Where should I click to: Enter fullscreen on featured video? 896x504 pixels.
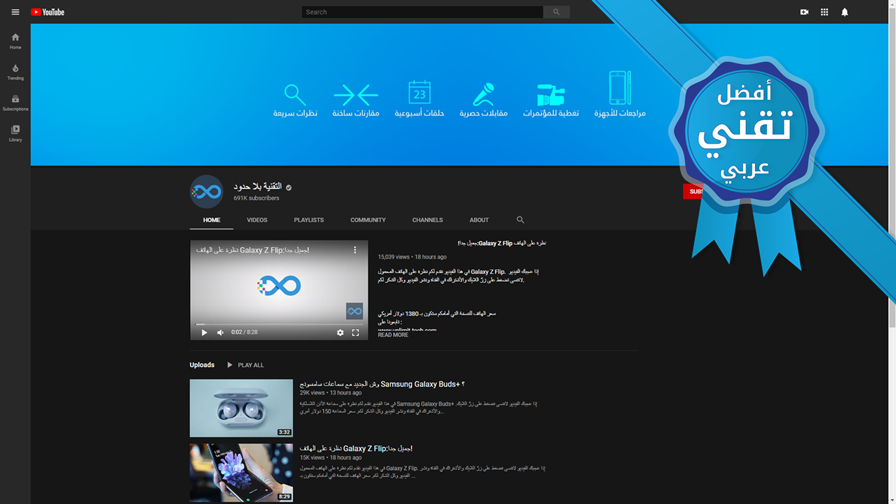pos(355,333)
